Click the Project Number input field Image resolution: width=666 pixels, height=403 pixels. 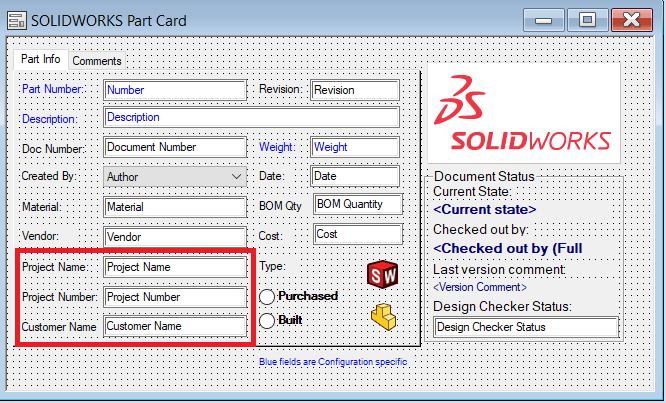pos(175,297)
